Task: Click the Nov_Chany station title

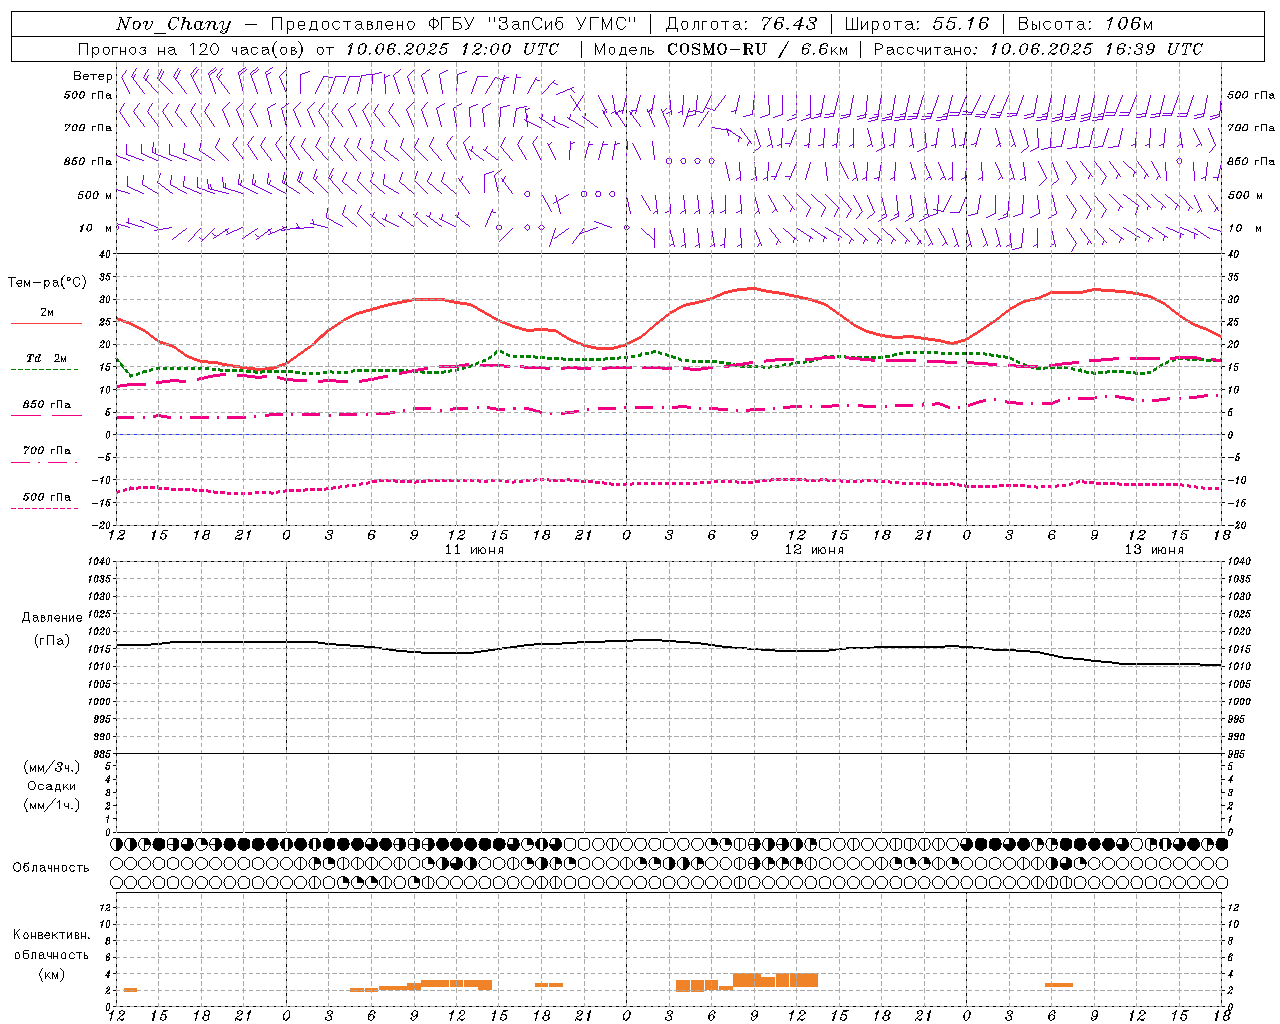Action: tap(173, 24)
